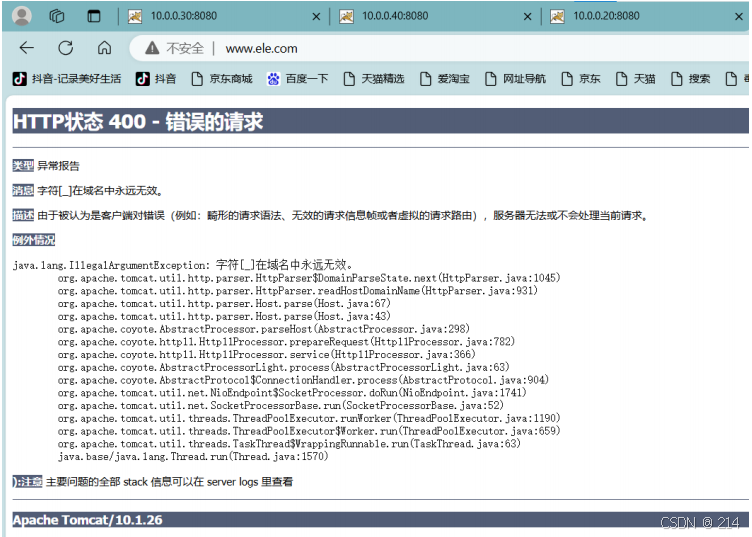Click the page icon beside 天猫精选
Viewport: 752px width, 537px height.
[349, 79]
